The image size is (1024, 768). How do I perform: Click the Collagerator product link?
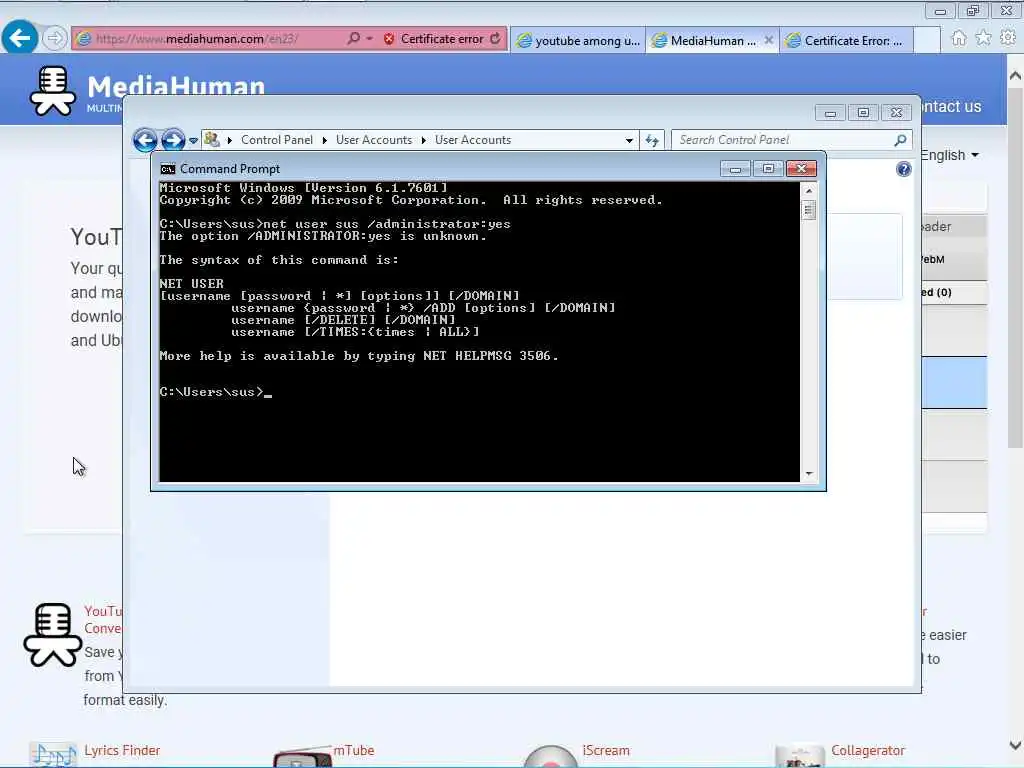868,750
